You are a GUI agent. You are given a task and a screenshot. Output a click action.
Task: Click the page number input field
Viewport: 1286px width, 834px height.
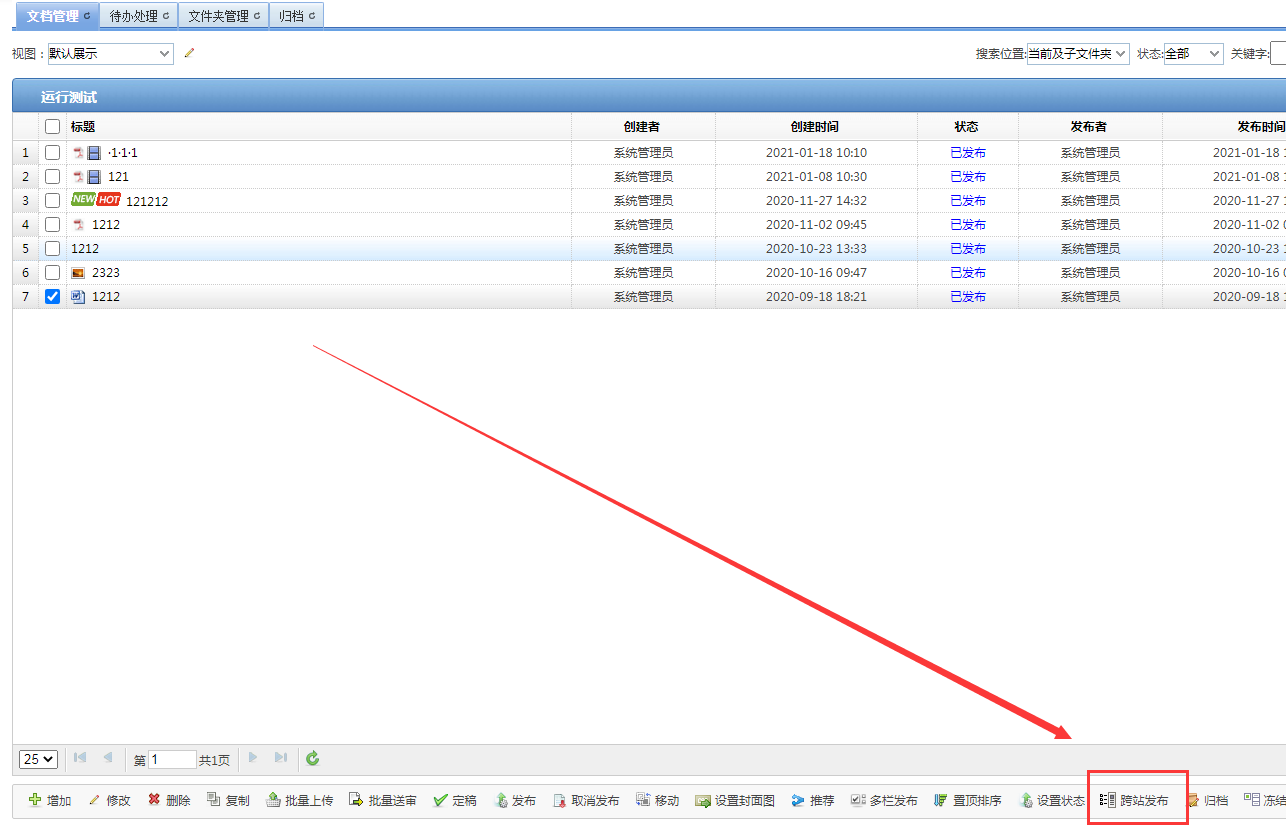point(172,760)
